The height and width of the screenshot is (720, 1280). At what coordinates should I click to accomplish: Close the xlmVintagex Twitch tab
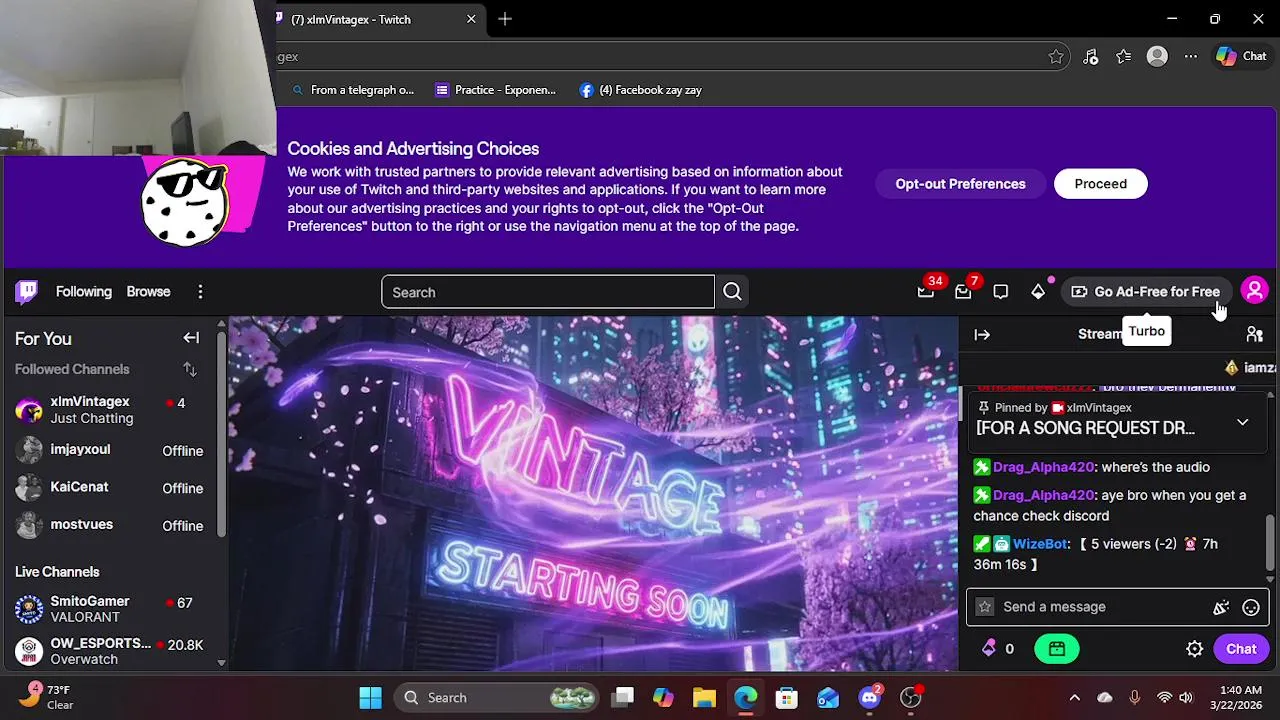coord(471,19)
